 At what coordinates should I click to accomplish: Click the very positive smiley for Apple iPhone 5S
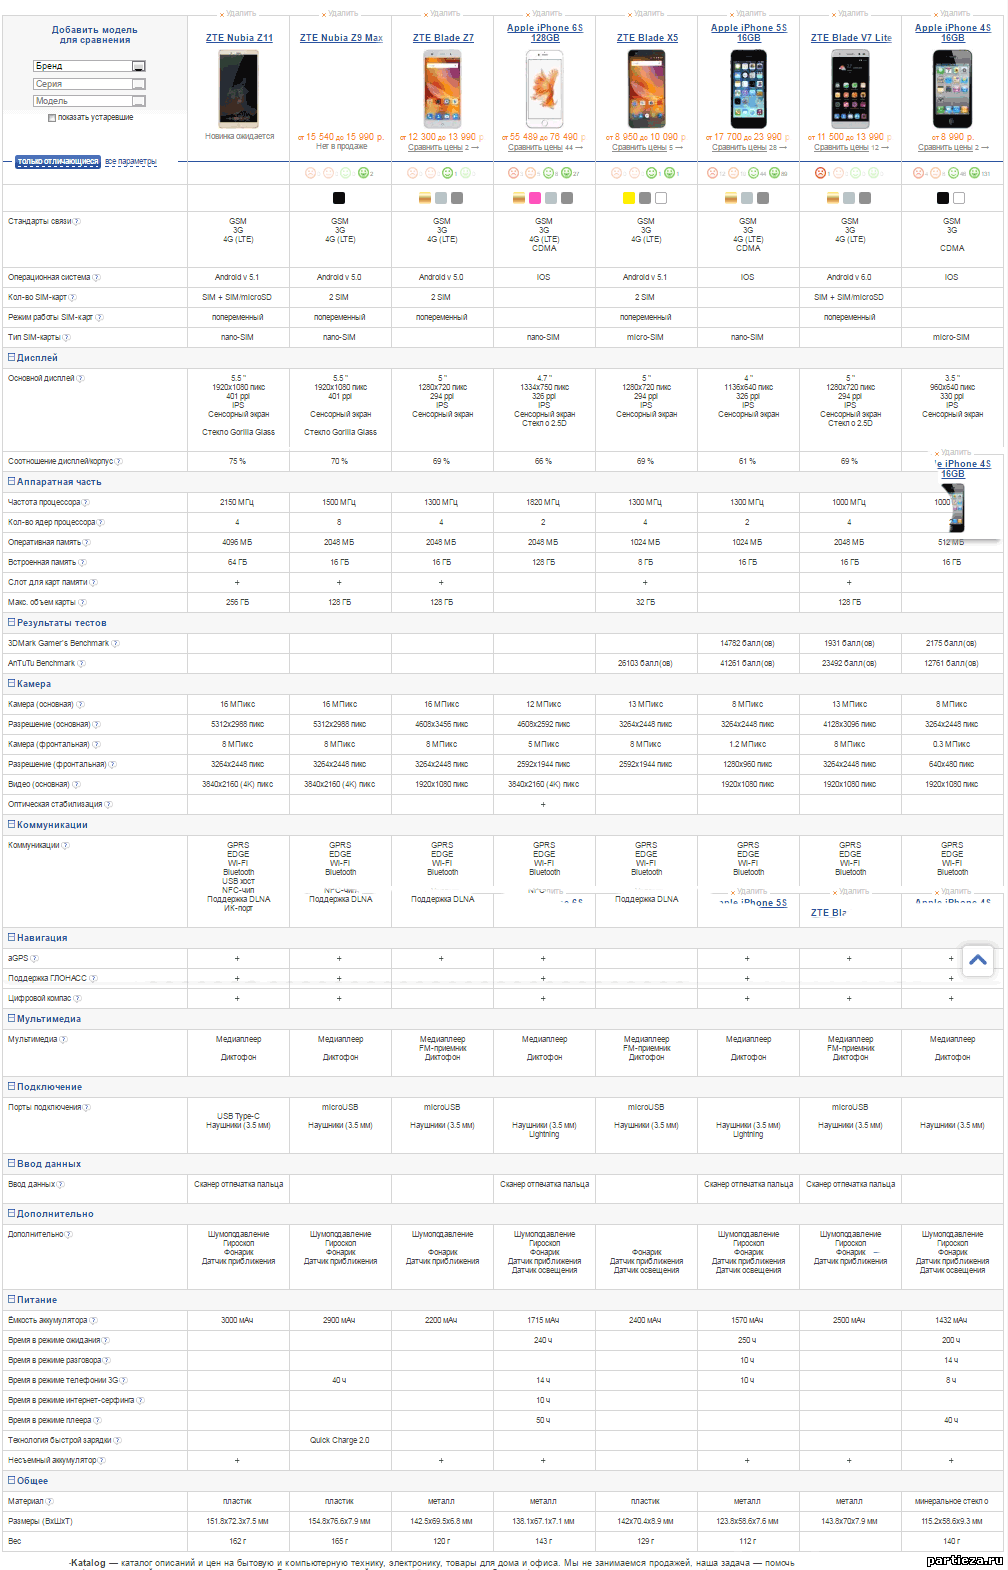pos(776,173)
